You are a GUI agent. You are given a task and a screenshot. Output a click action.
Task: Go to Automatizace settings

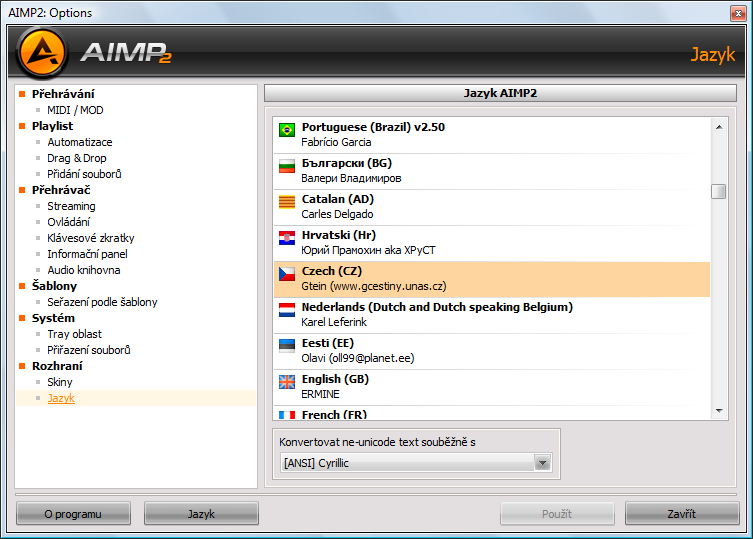point(80,142)
